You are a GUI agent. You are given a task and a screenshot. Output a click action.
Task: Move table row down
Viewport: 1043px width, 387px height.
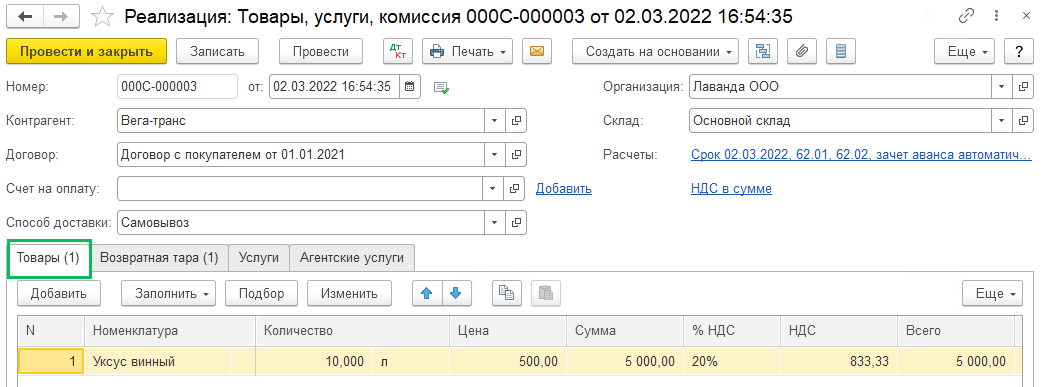(456, 293)
